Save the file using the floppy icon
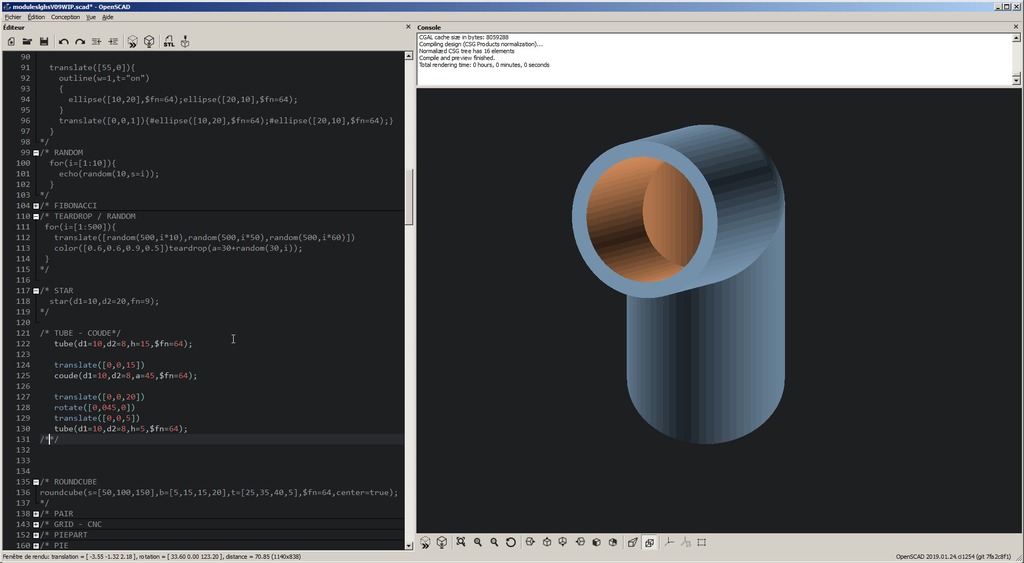The height and width of the screenshot is (563, 1024). point(44,42)
